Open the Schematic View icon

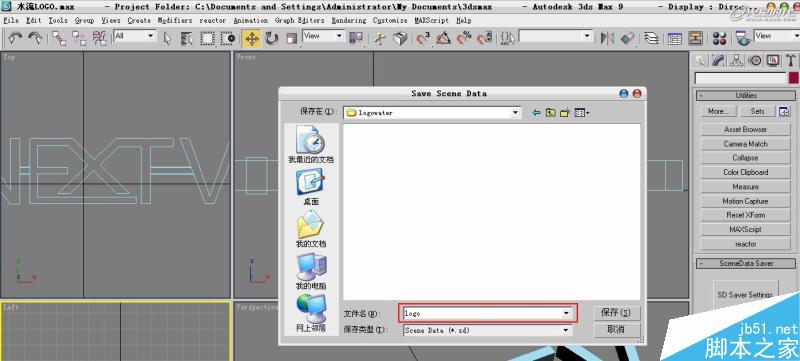(x=695, y=38)
